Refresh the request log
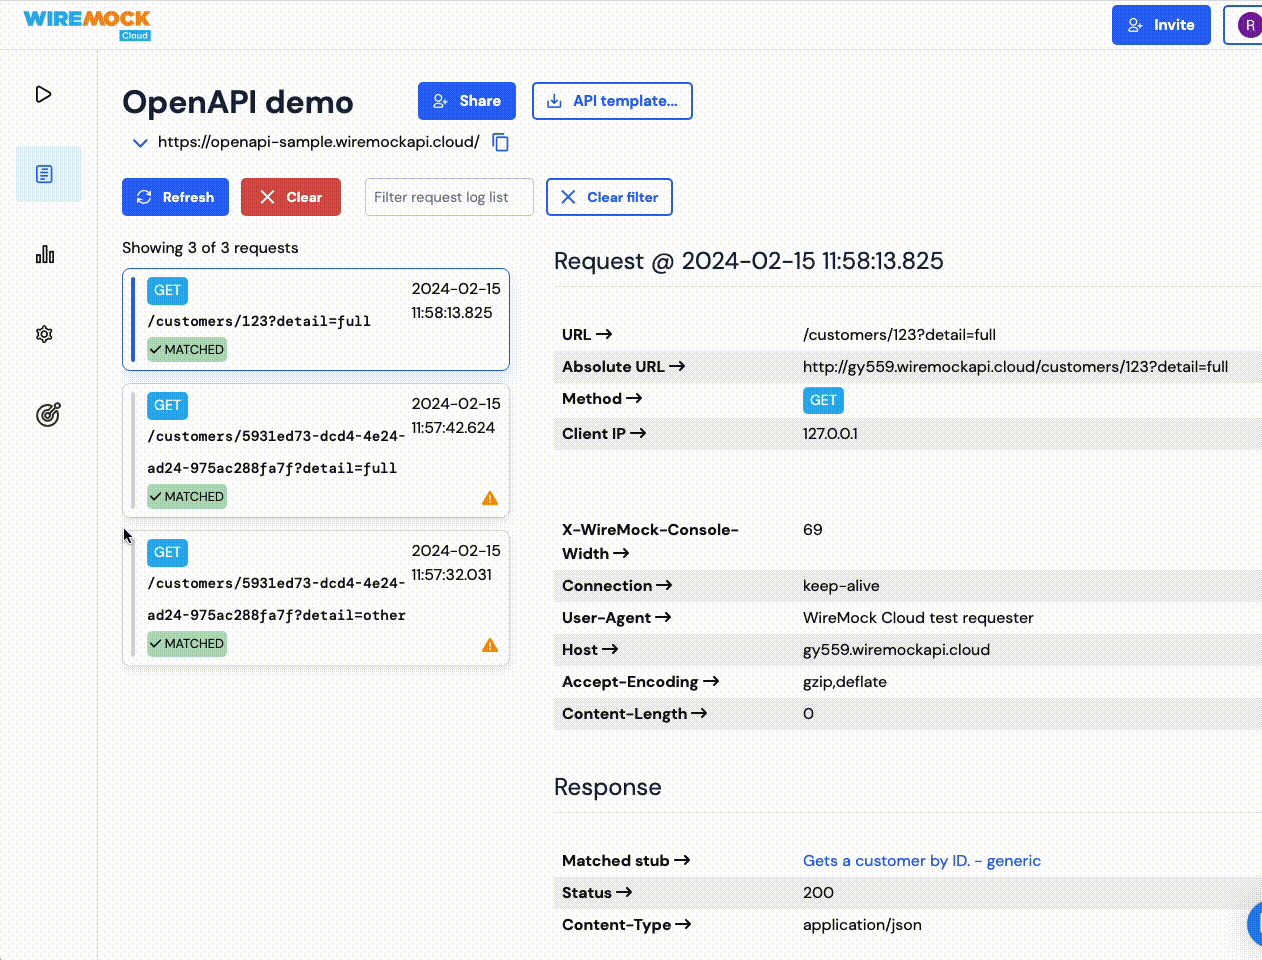Screen dimensions: 1262x960 click(x=175, y=197)
